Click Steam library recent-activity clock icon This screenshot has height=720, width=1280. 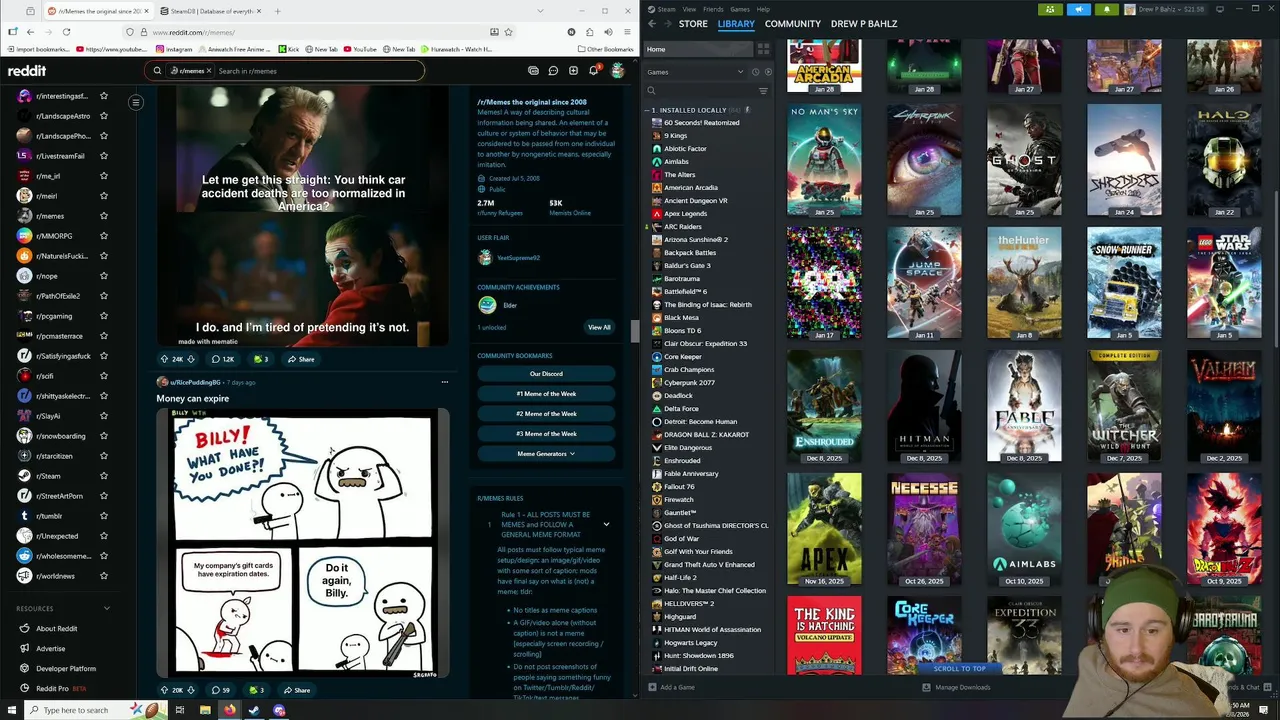pyautogui.click(x=756, y=72)
